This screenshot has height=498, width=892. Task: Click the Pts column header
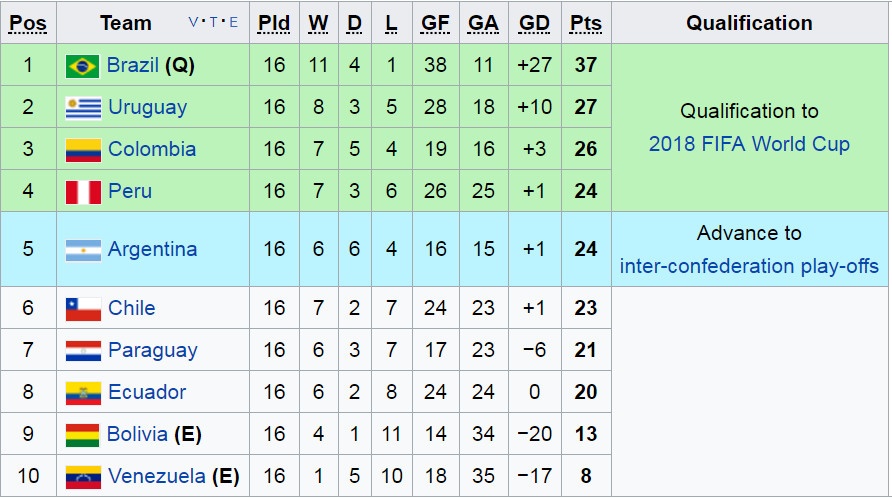tap(585, 23)
